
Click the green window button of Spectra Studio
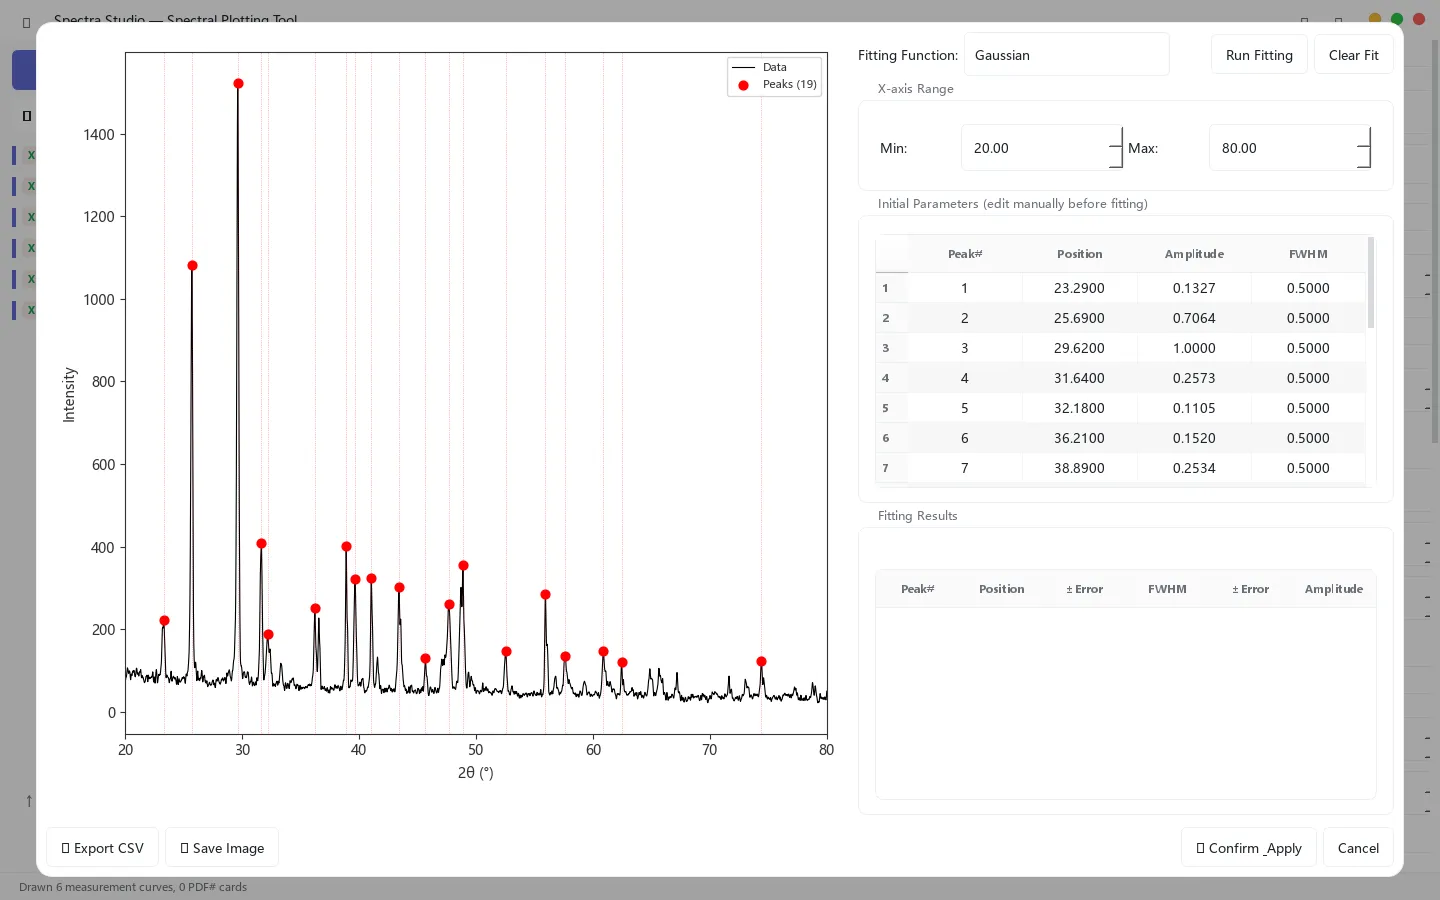(1397, 19)
